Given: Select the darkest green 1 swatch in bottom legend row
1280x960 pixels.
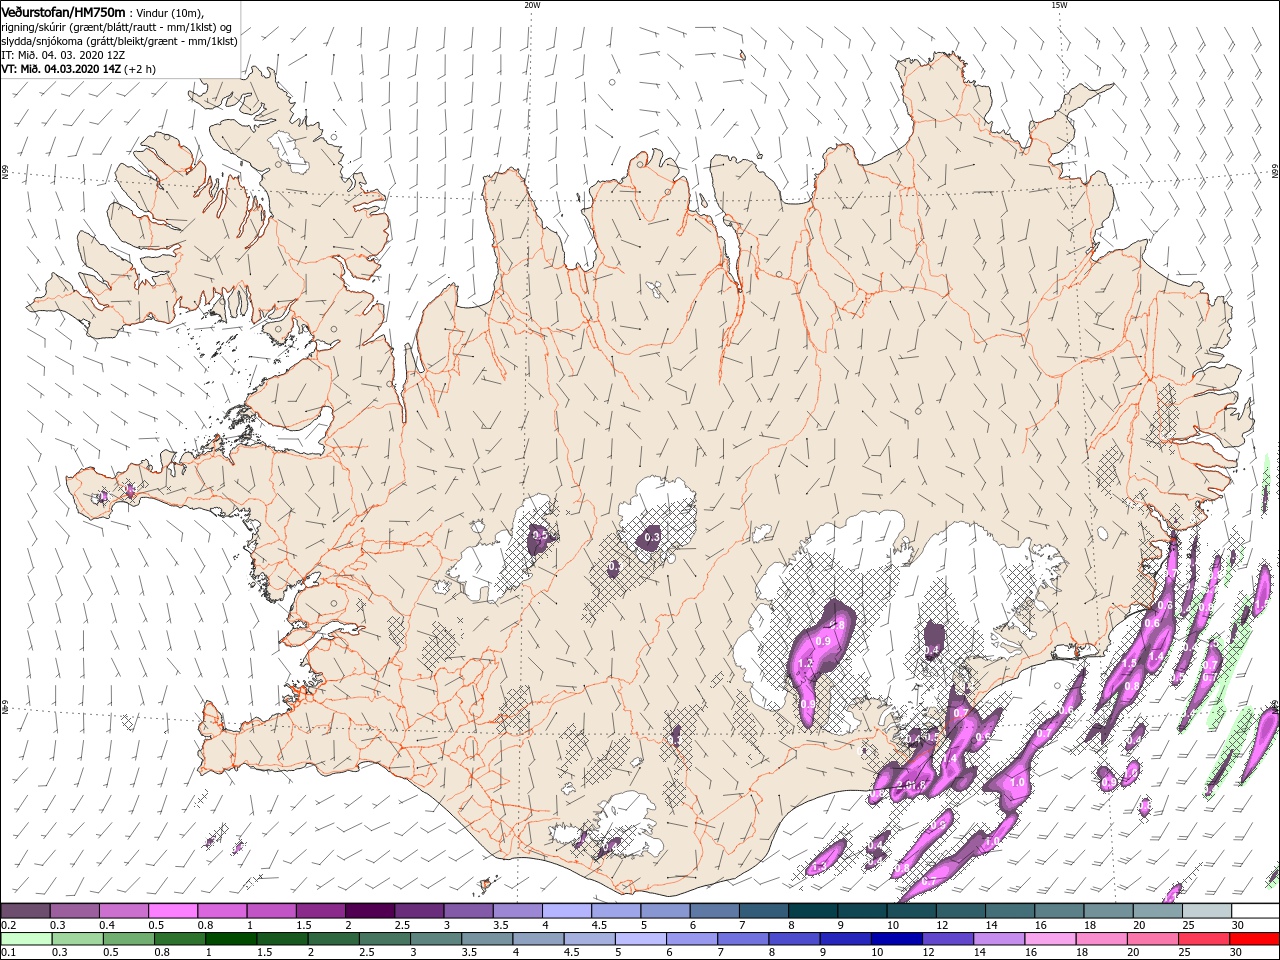Looking at the screenshot, I should click(231, 939).
